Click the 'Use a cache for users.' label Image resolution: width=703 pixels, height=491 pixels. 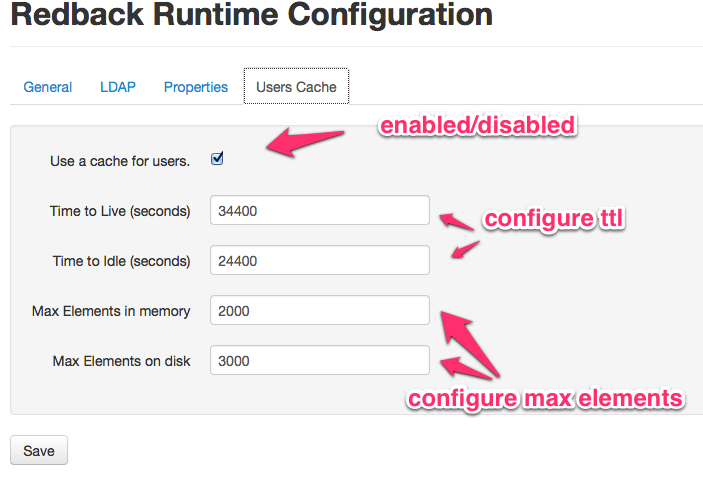(x=120, y=161)
